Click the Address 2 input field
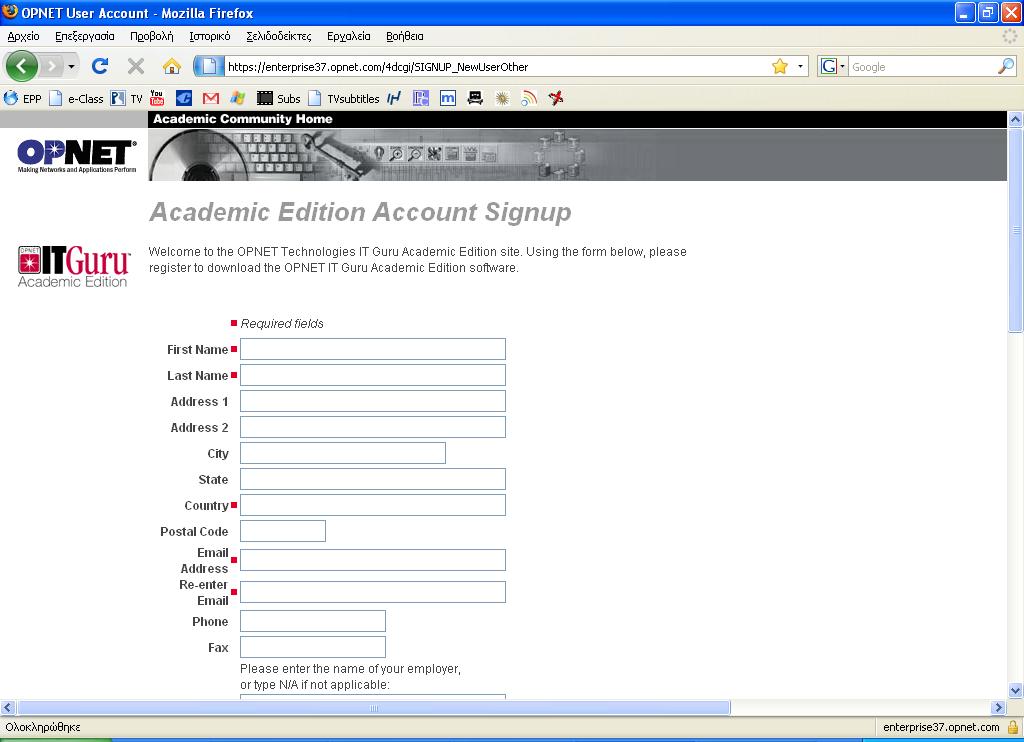The width and height of the screenshot is (1024, 742). (373, 427)
